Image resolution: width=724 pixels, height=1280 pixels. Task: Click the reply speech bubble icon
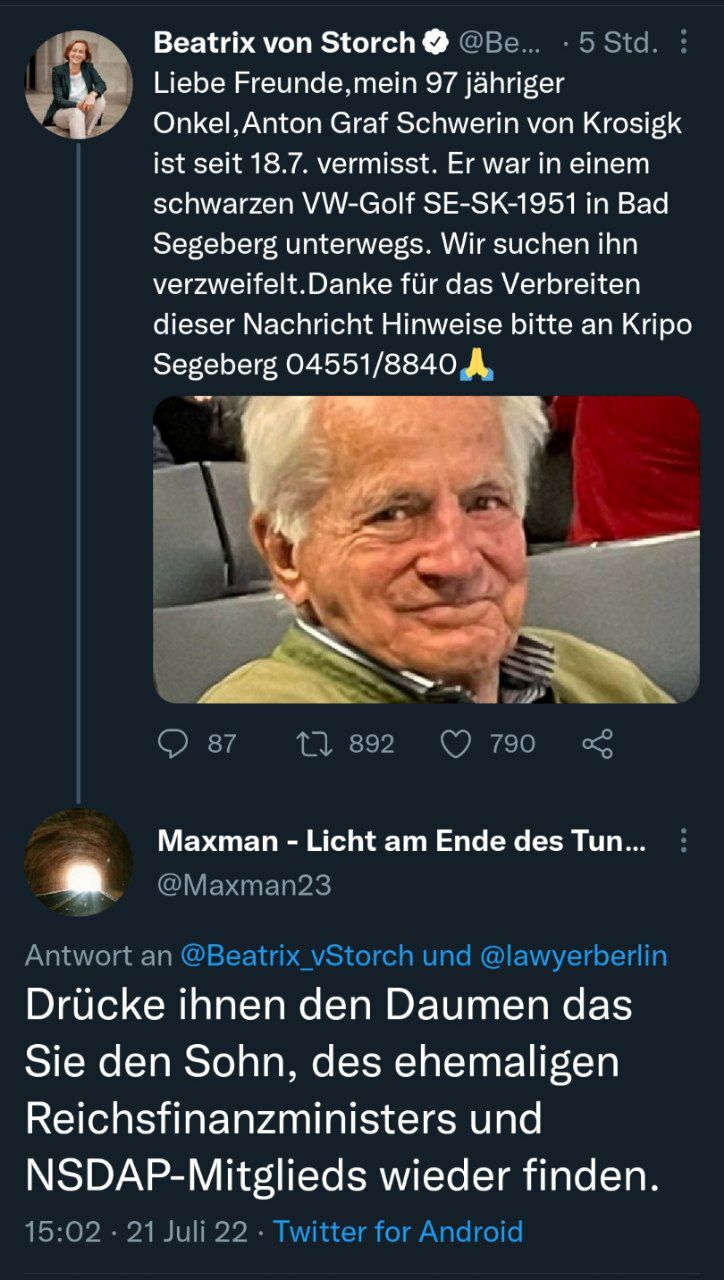point(174,743)
